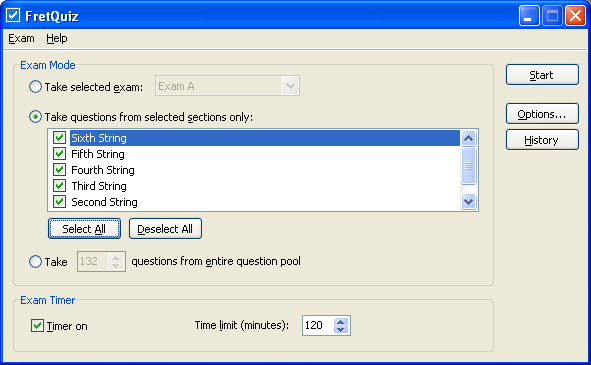
Task: Close the FretQuiz window
Action: tap(575, 16)
